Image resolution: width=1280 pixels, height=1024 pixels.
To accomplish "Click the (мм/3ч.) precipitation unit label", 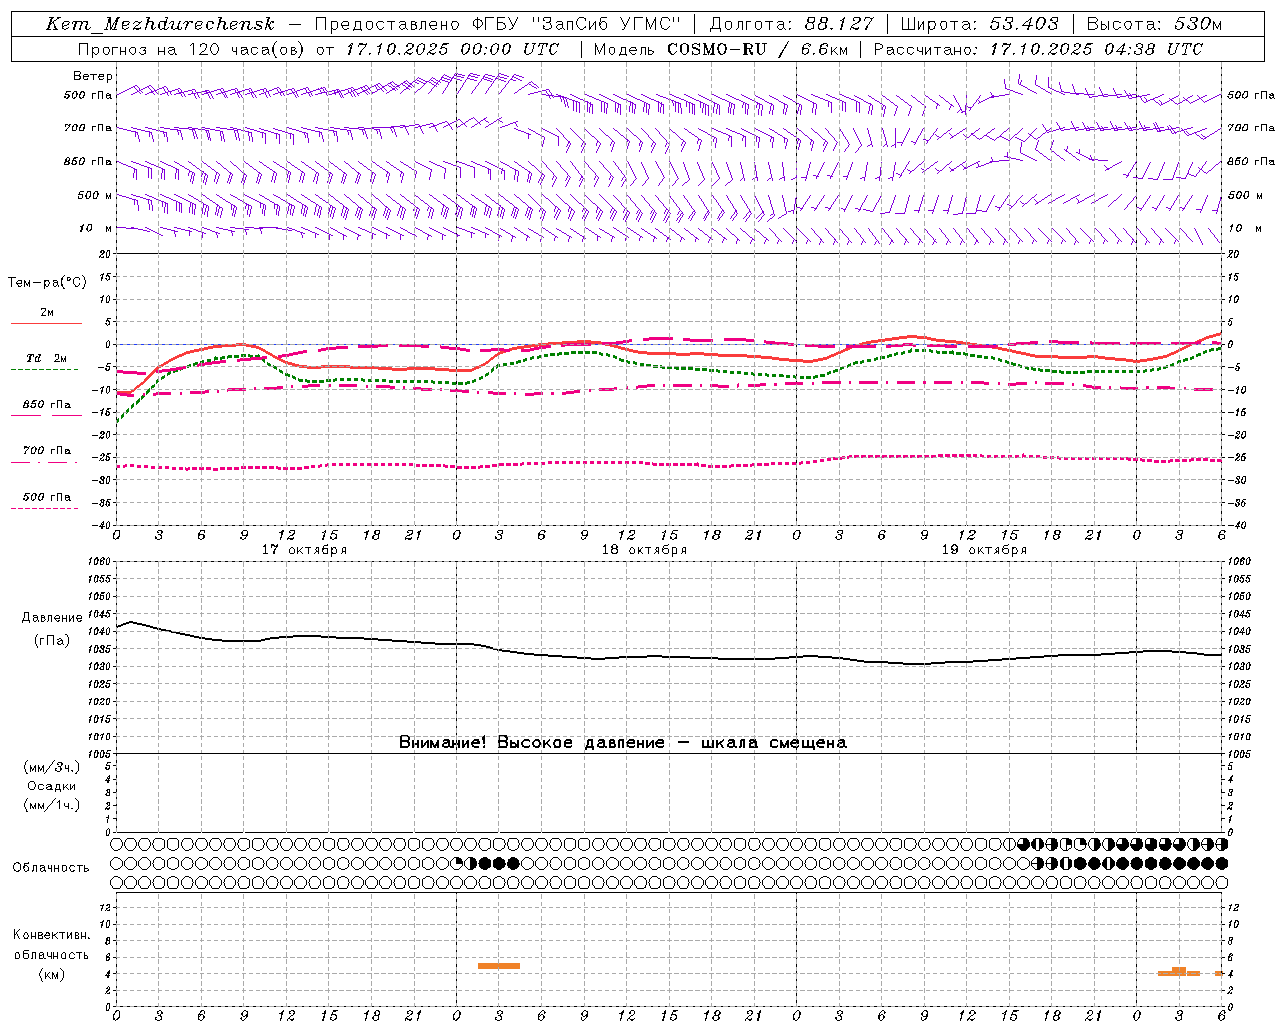I will coord(52,767).
